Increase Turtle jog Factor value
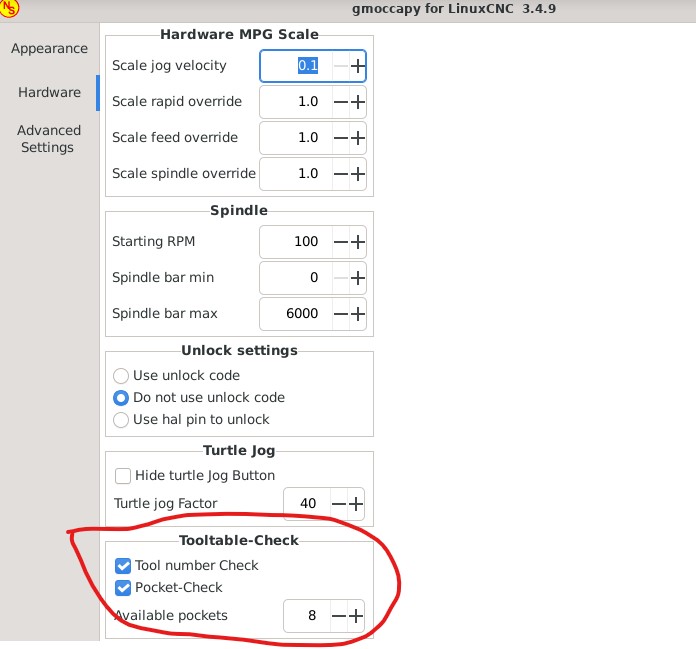 (357, 504)
